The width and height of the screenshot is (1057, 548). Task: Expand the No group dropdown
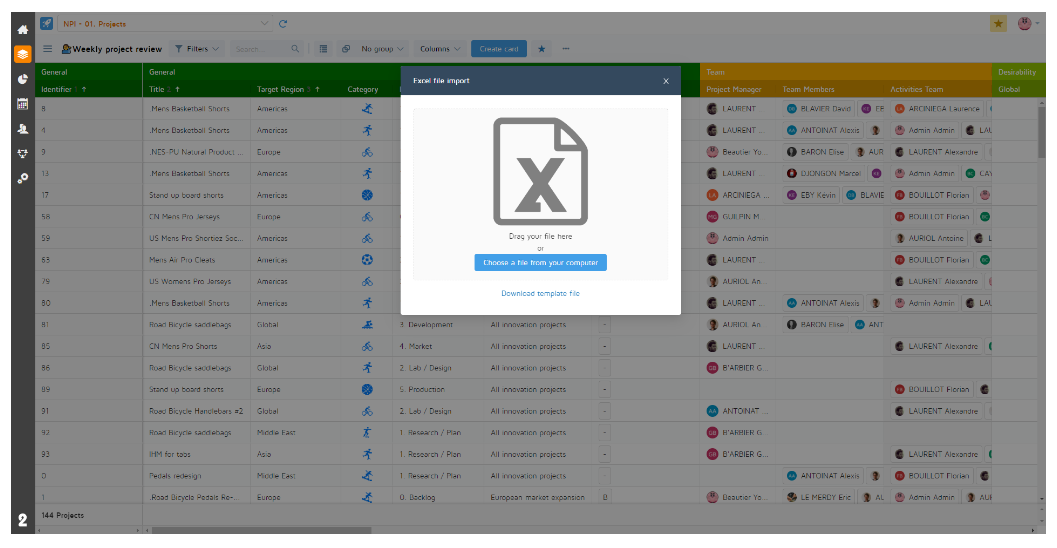coord(383,48)
